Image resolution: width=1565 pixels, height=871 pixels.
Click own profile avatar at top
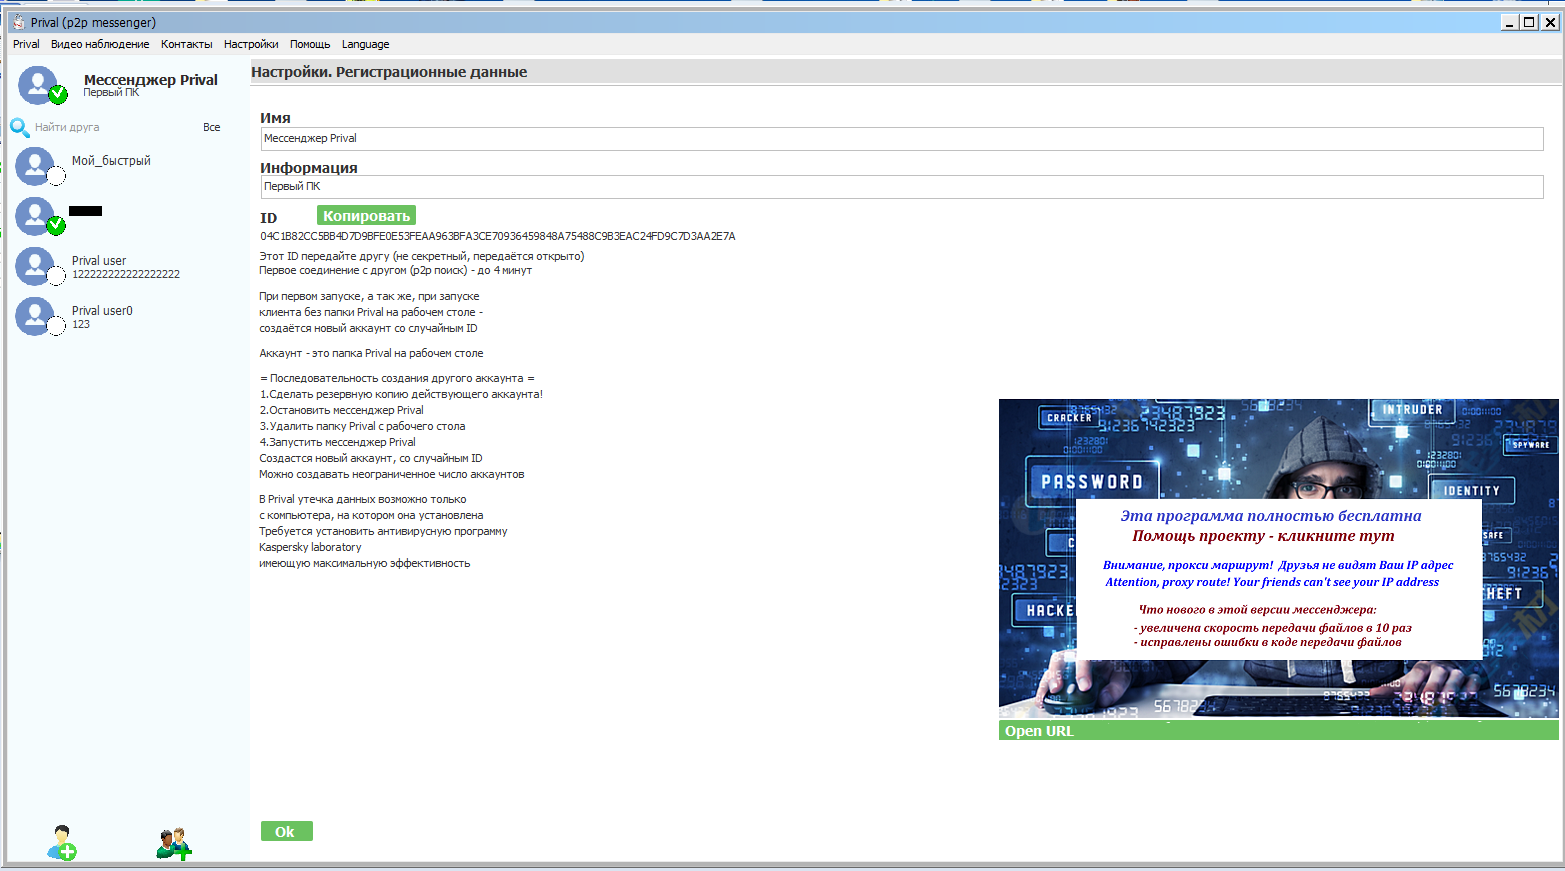pyautogui.click(x=39, y=85)
